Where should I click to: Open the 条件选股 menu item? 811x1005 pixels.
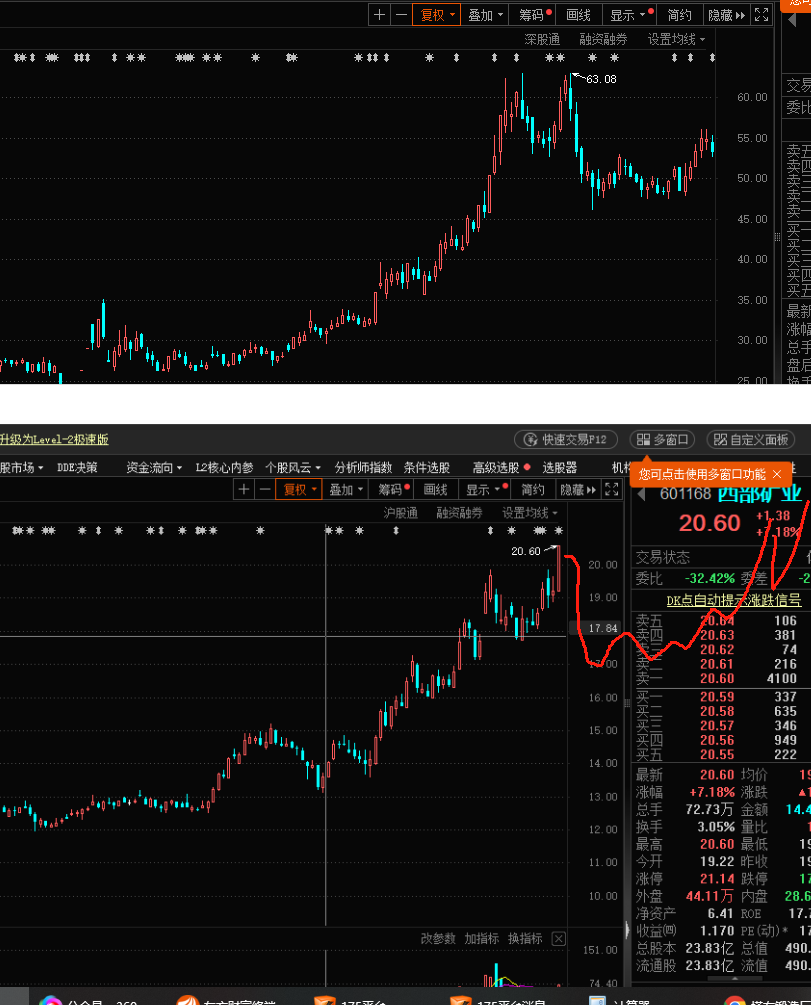(426, 467)
